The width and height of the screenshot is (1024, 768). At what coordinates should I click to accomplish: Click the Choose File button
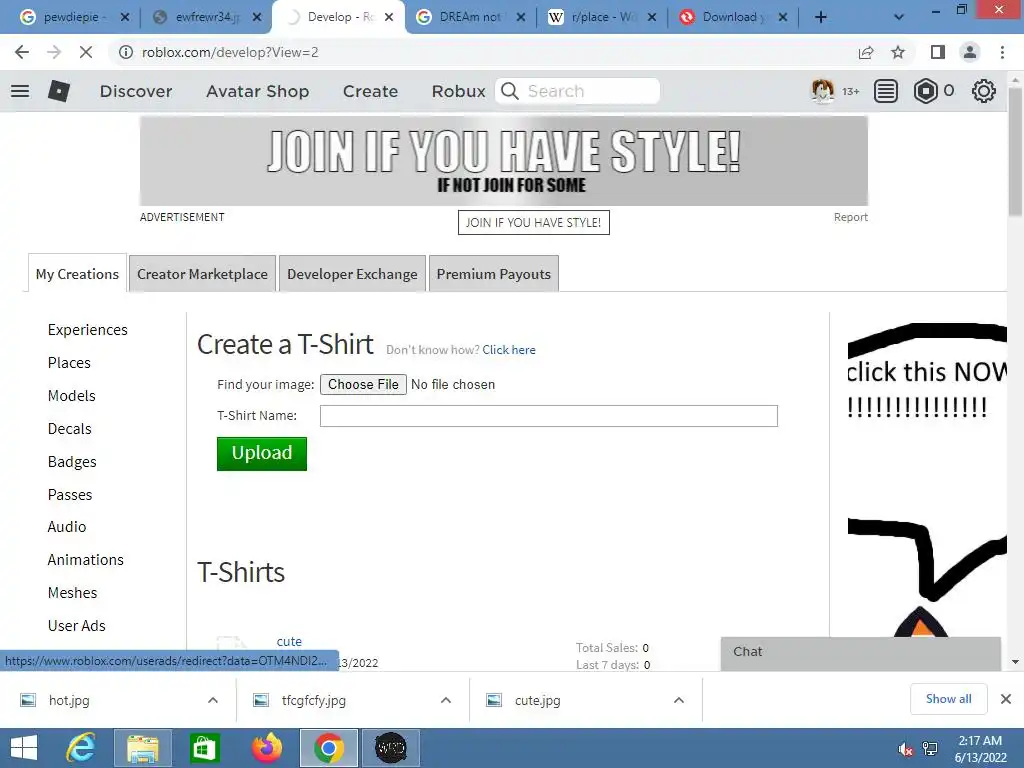point(363,384)
